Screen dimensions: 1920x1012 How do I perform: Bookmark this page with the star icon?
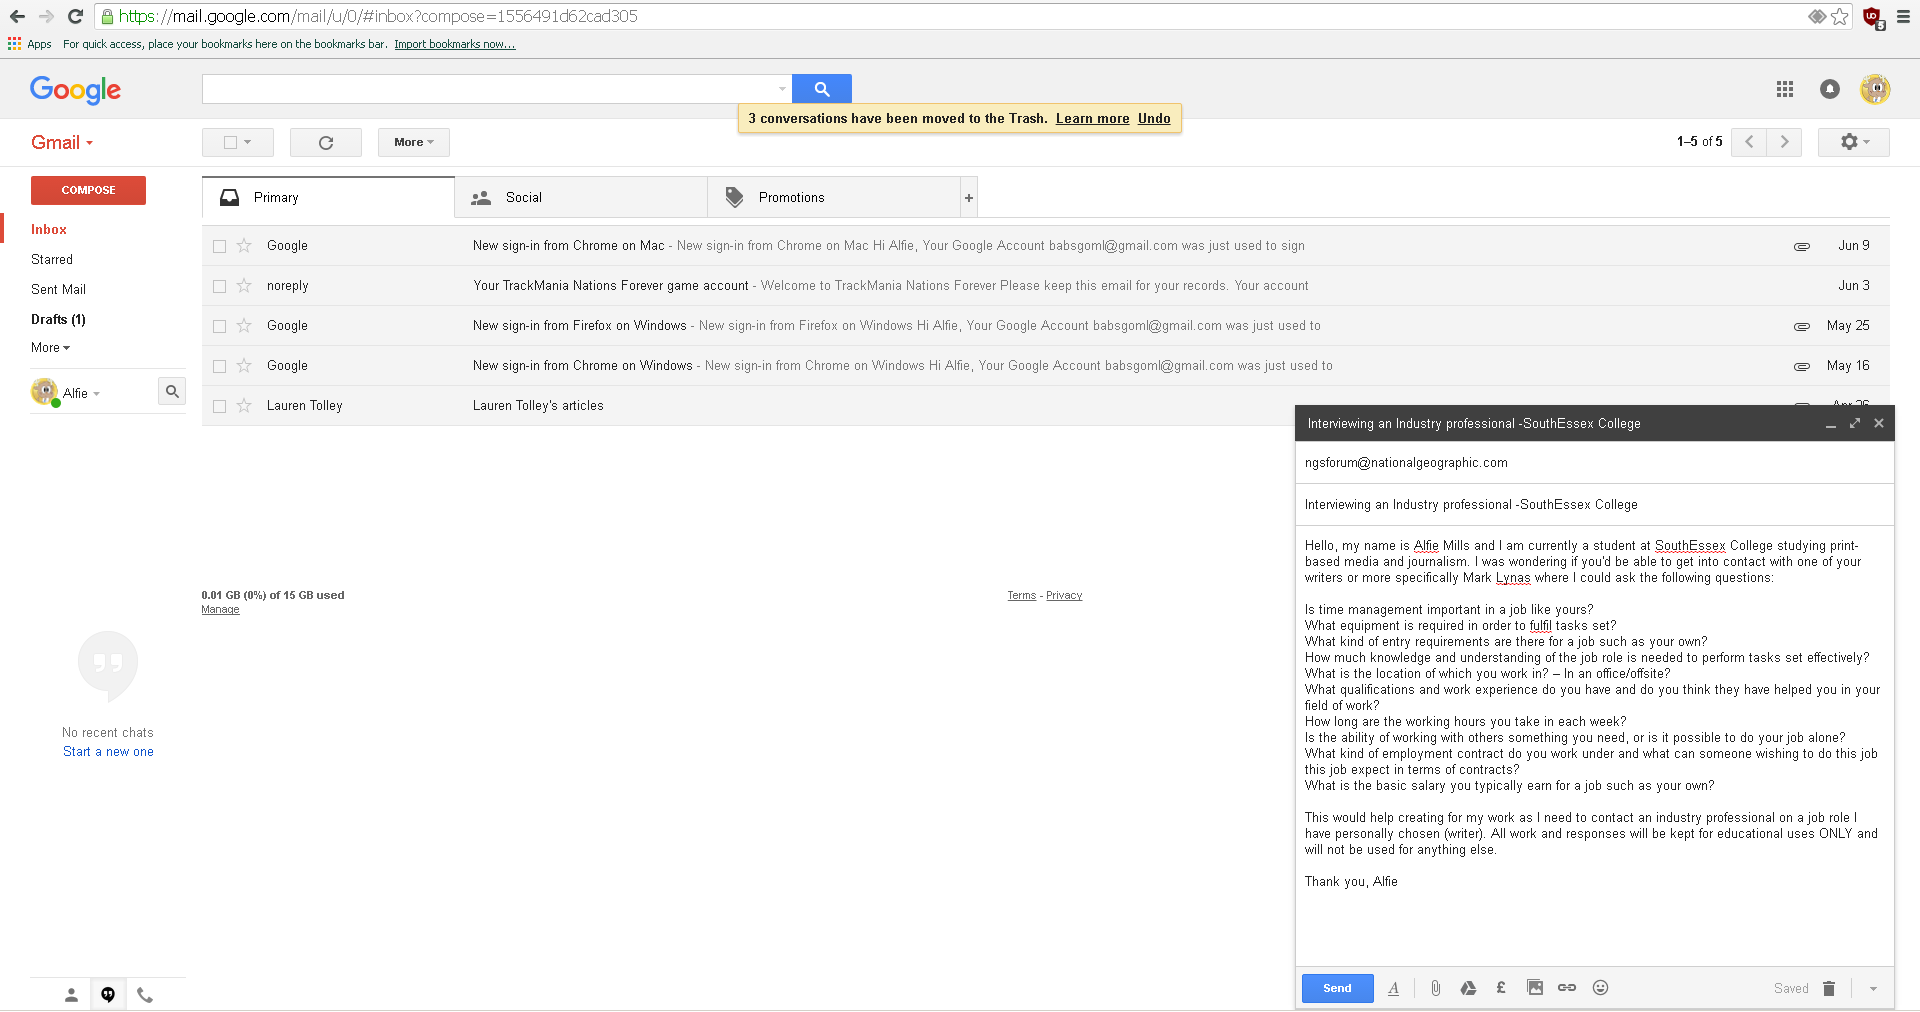pos(1840,16)
